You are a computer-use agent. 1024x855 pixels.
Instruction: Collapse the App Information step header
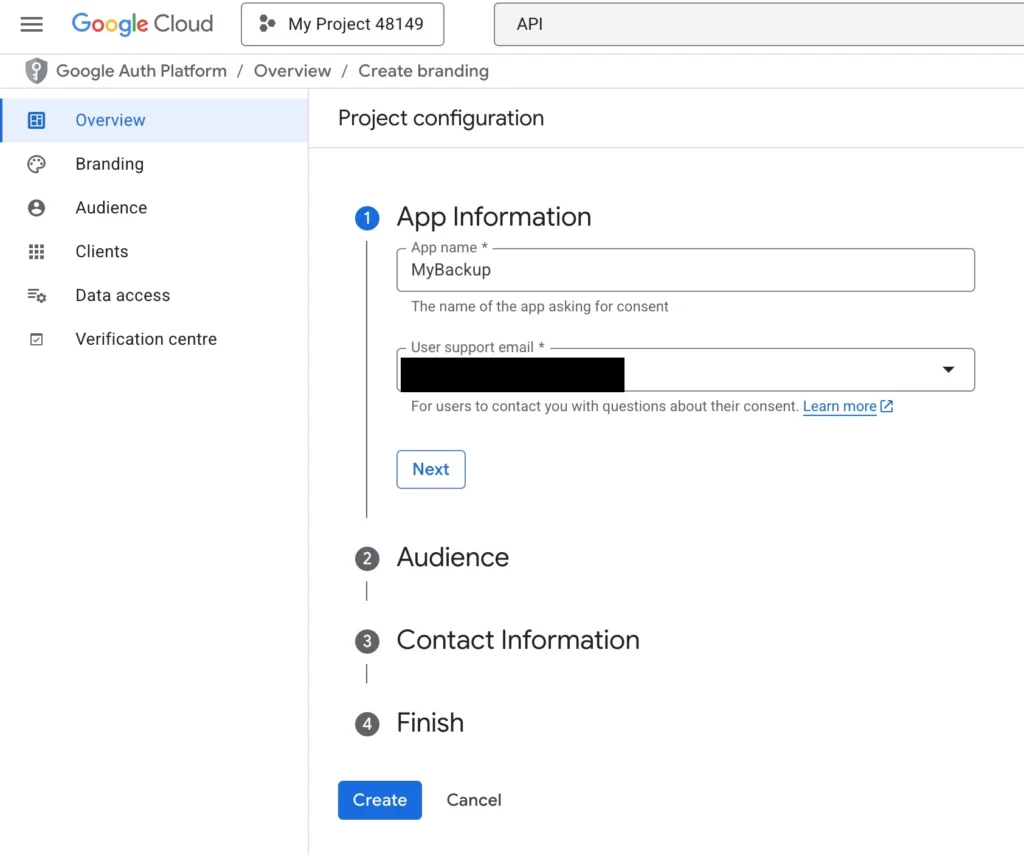pos(494,217)
